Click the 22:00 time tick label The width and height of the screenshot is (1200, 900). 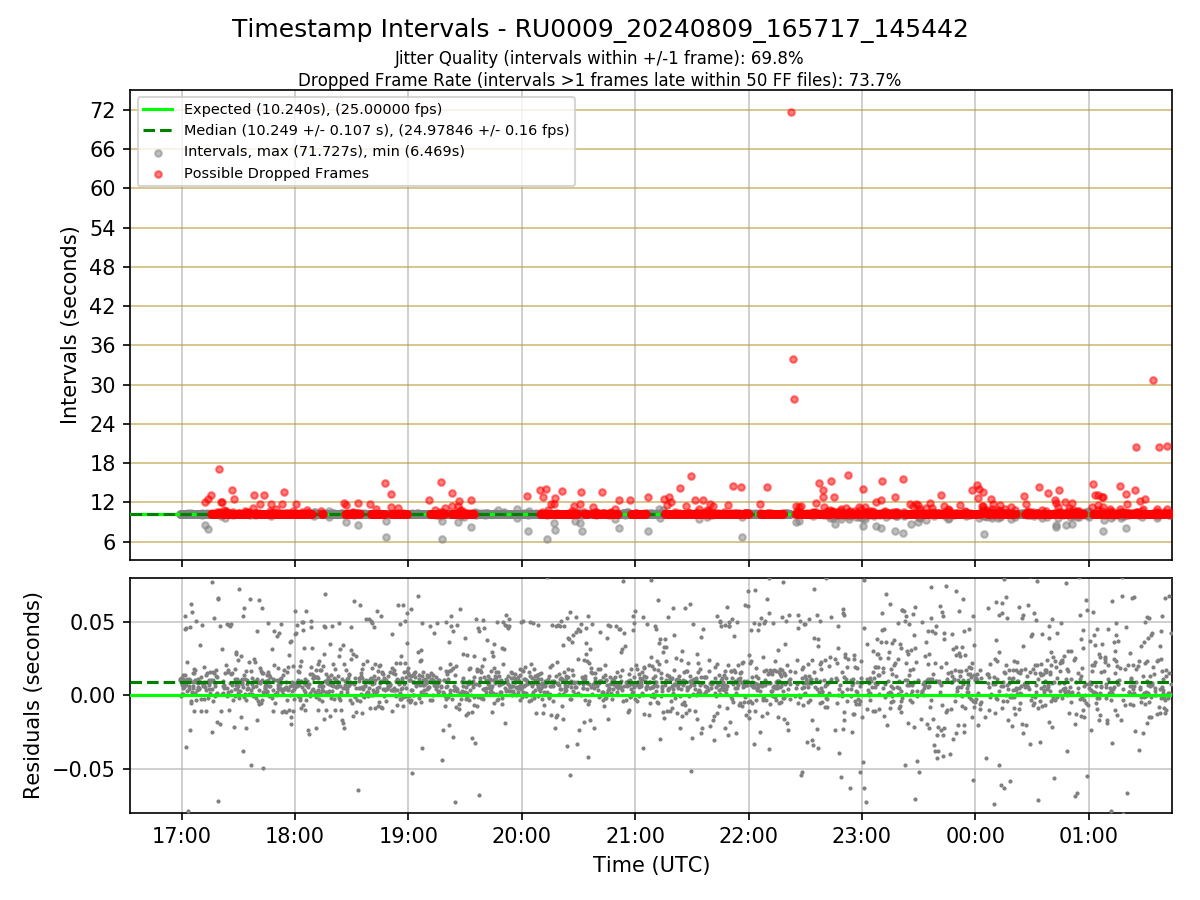(748, 835)
